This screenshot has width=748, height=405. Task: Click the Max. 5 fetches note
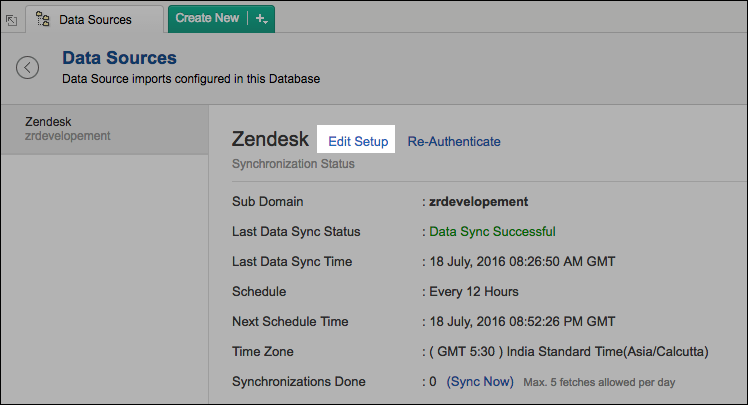coord(599,382)
